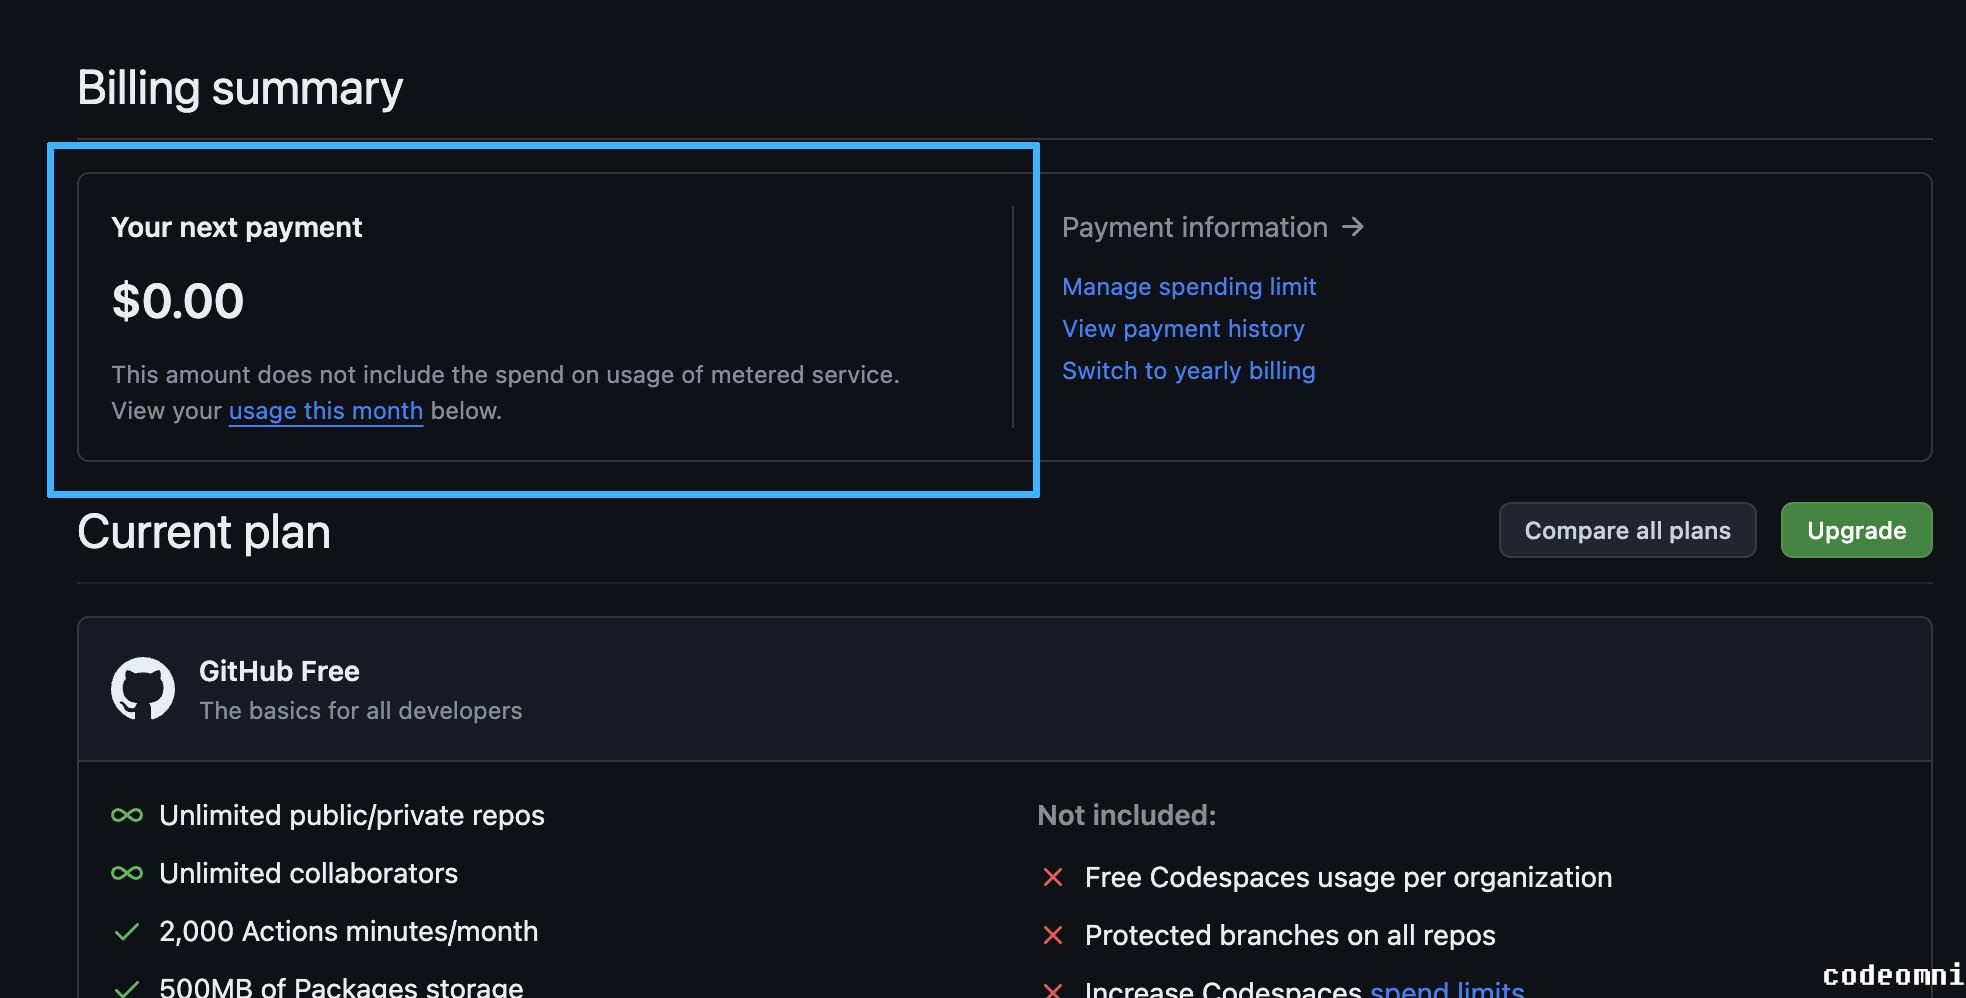This screenshot has width=1966, height=998.
Task: Open the Codespaces spend limits link
Action: [1447, 990]
